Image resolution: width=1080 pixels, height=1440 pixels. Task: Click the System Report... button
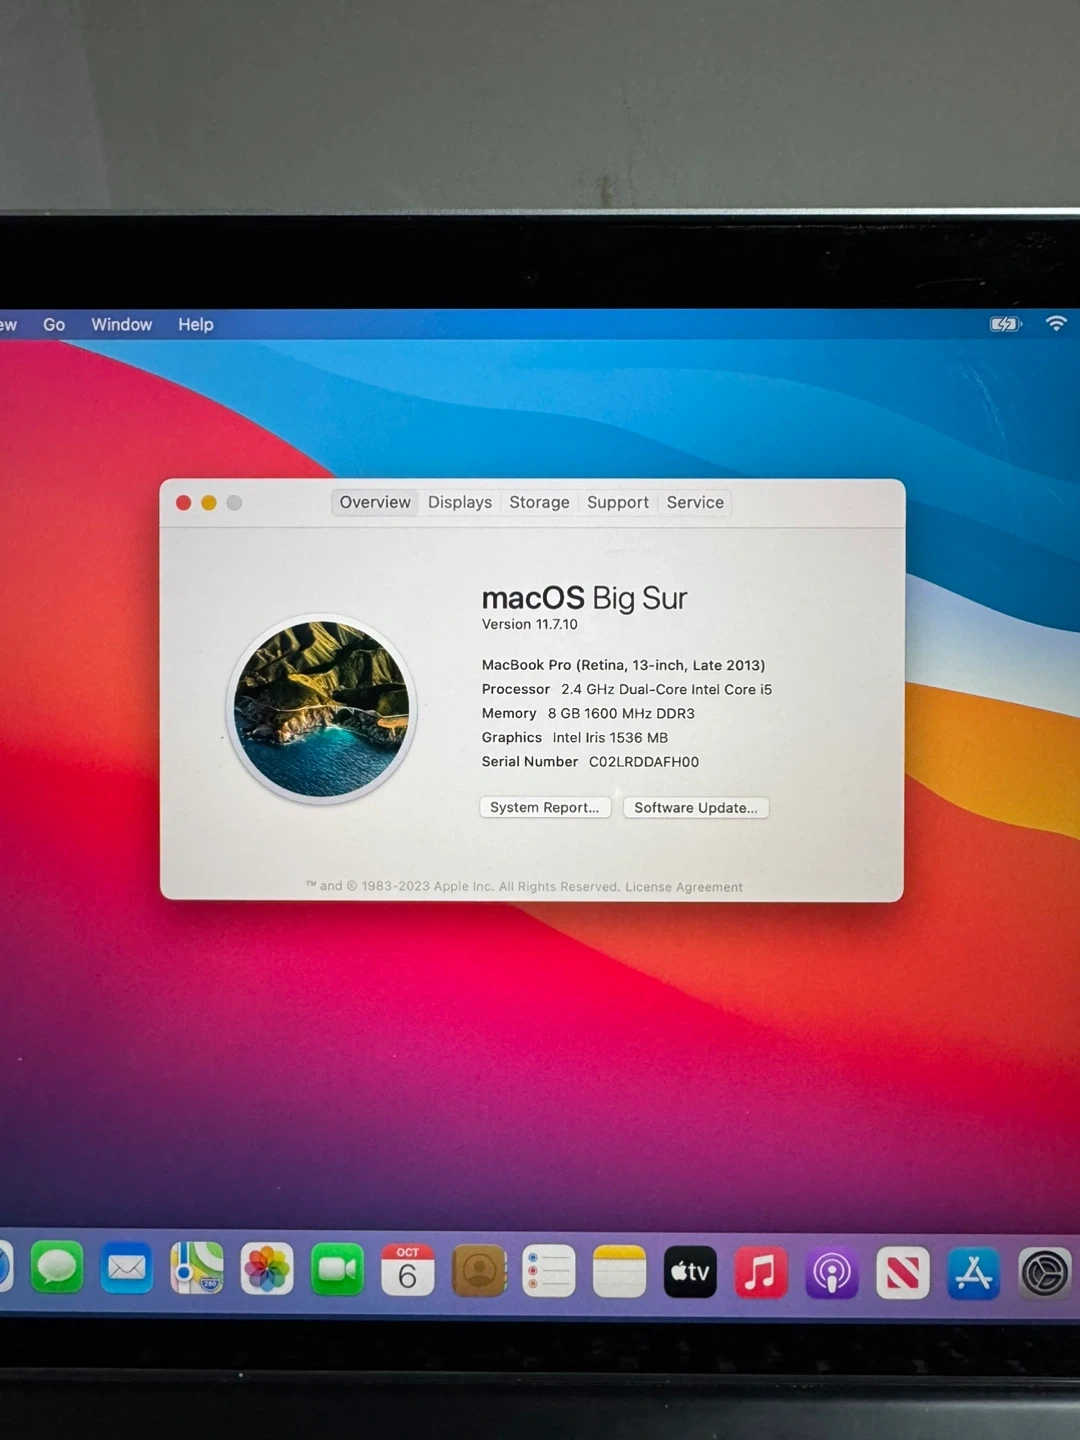[x=545, y=807]
